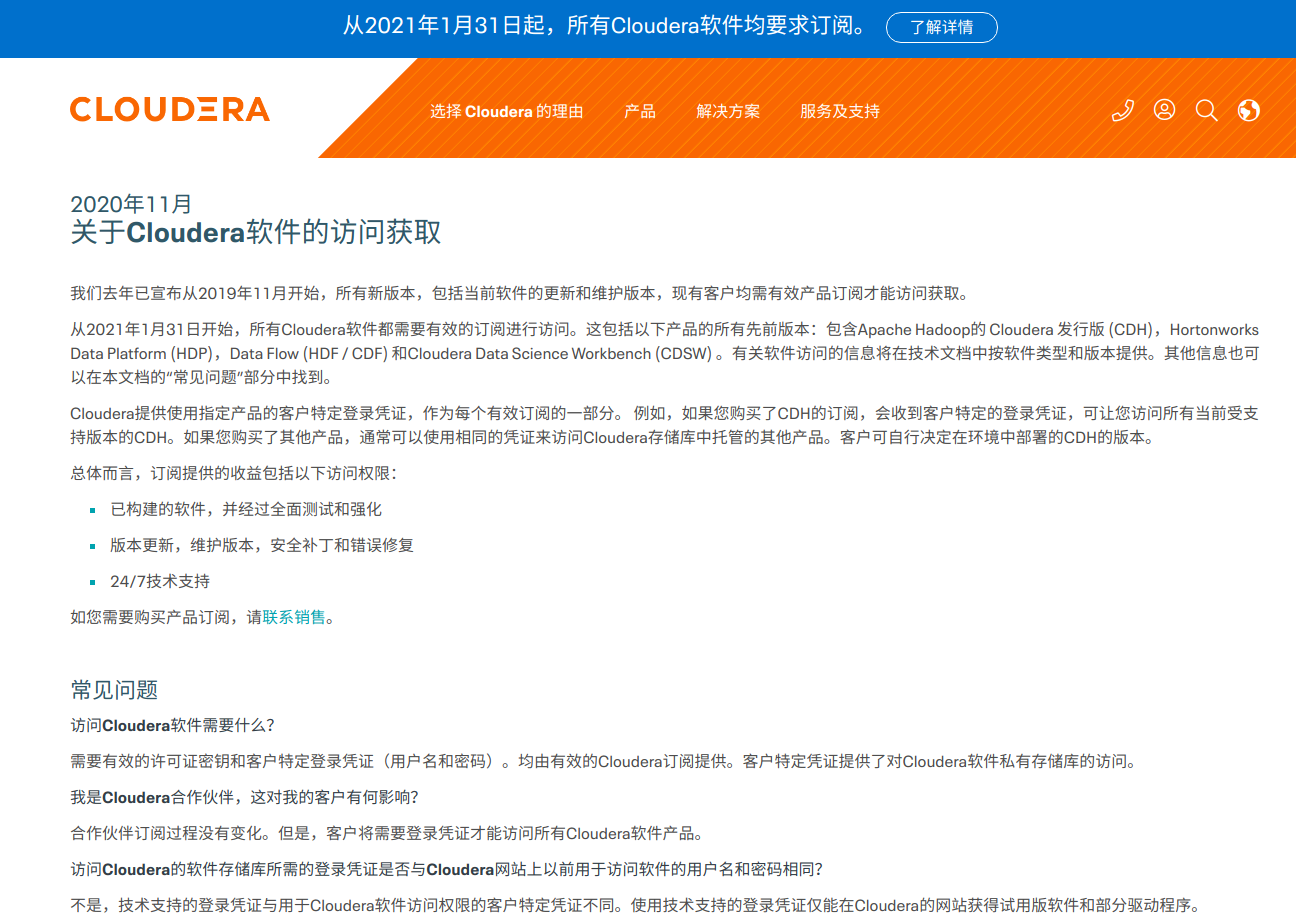Expand the 服务及支持 navigation dropdown
The height and width of the screenshot is (922, 1296).
coord(839,111)
